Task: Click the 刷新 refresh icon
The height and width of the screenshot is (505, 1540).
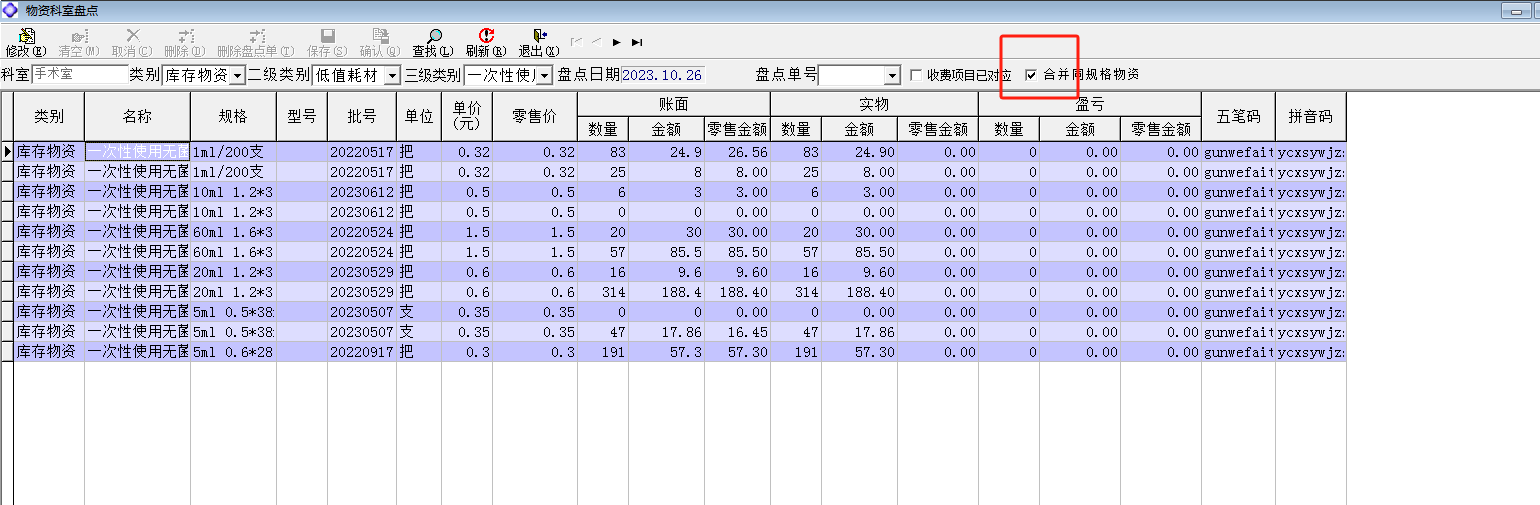Action: click(486, 35)
